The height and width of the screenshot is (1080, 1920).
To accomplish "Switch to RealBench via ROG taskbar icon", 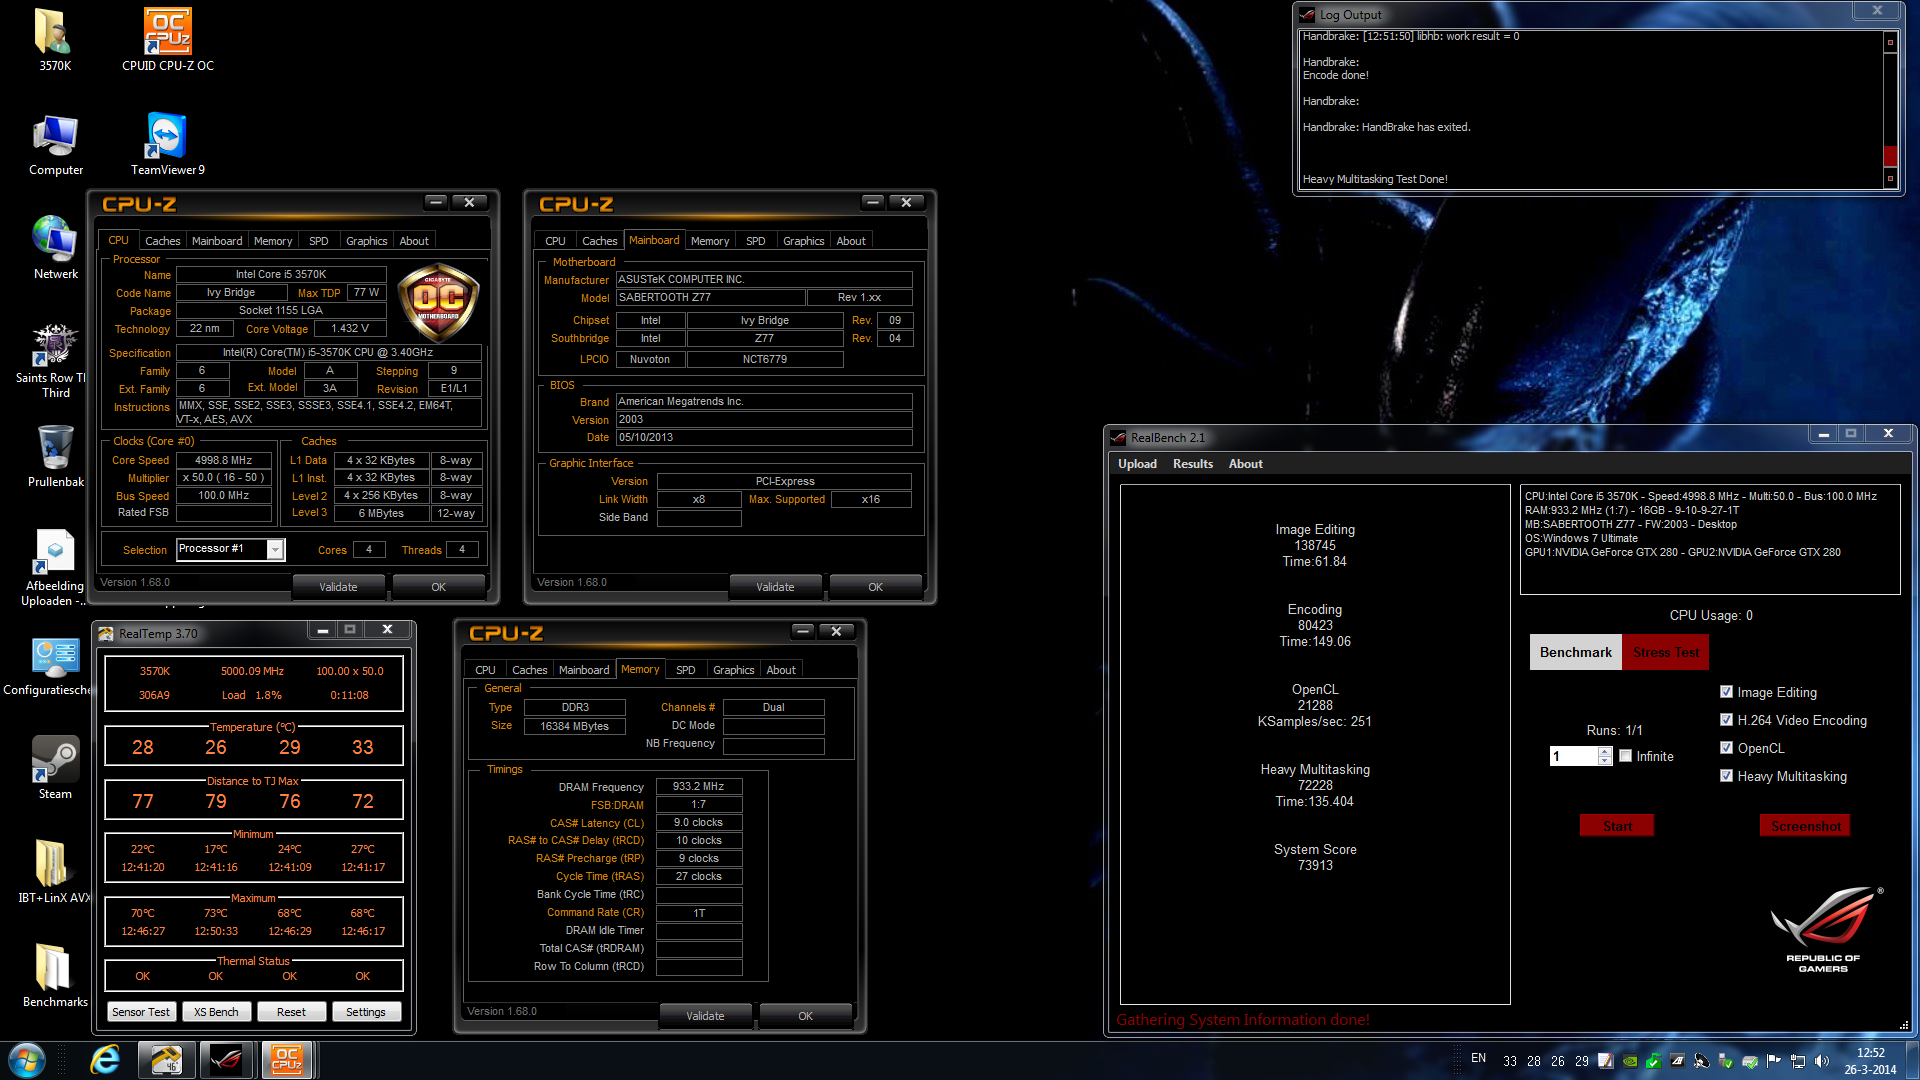I will (227, 1060).
